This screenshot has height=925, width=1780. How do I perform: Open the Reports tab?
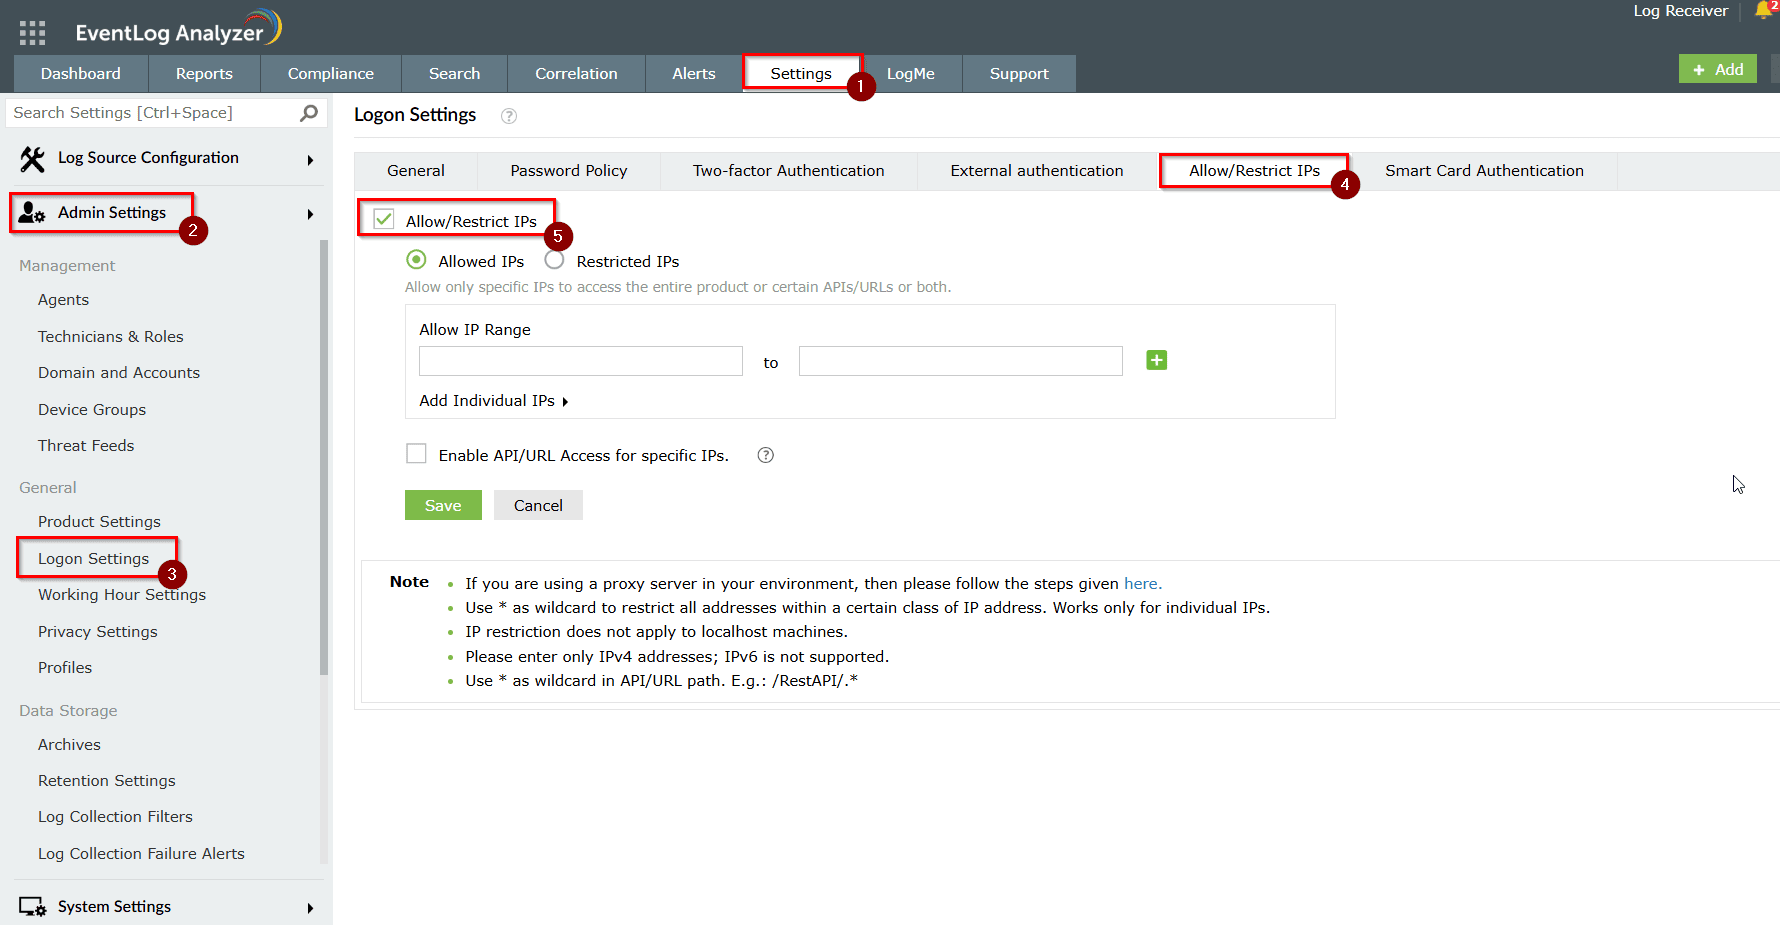204,74
